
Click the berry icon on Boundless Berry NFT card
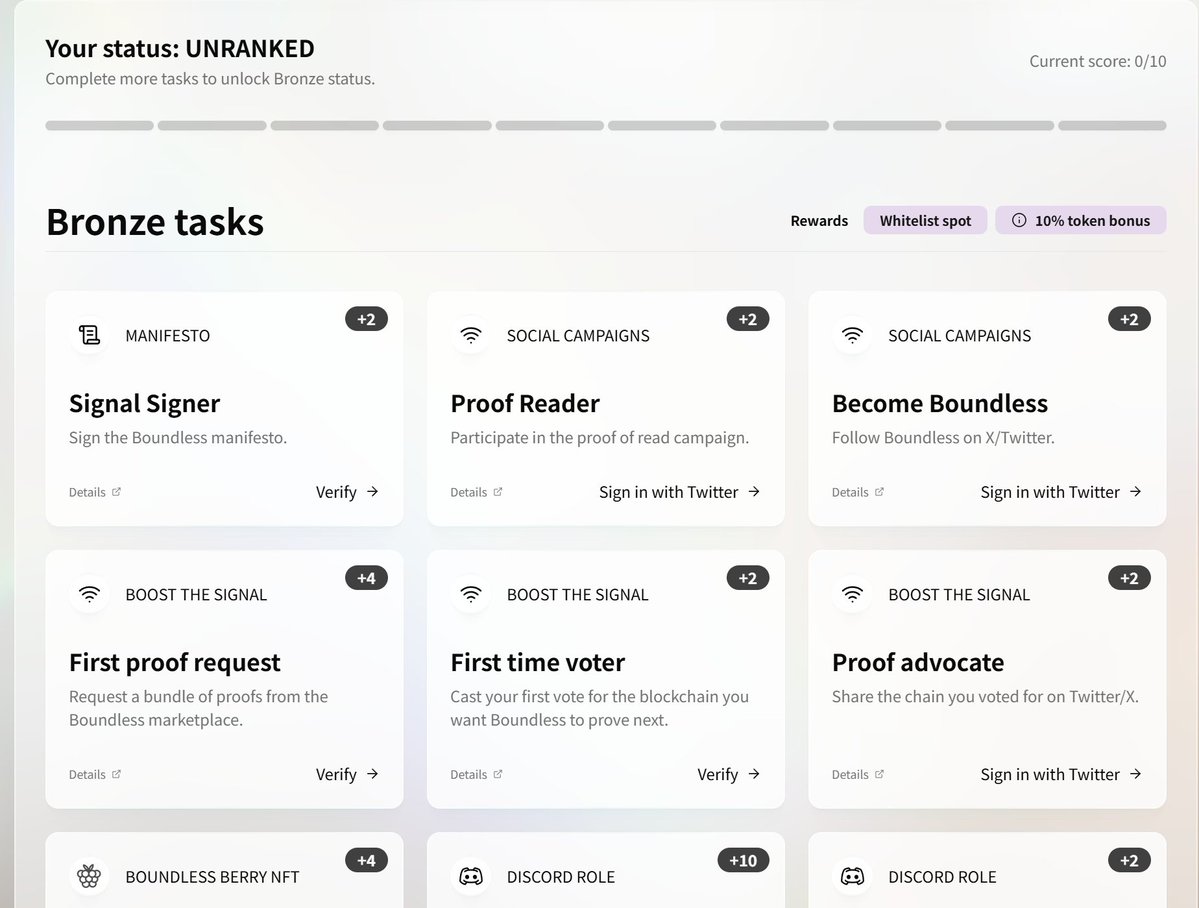tap(89, 877)
